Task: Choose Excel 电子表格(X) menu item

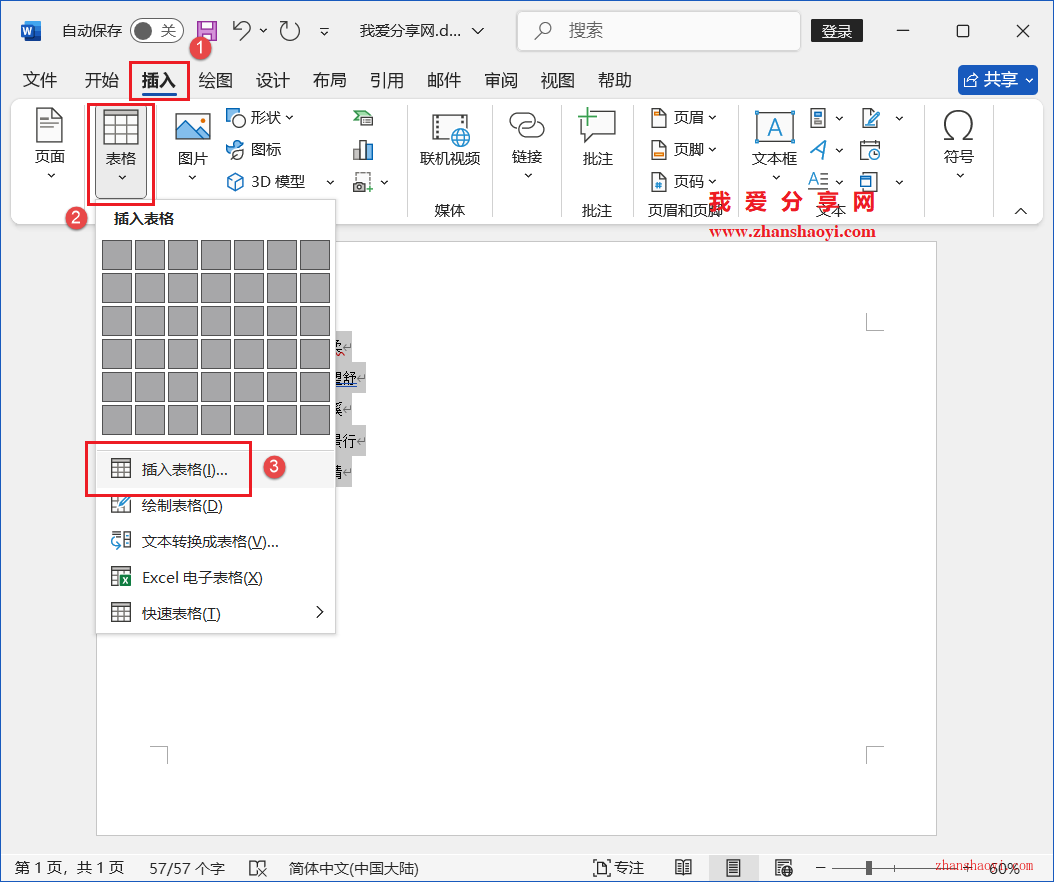Action: point(215,577)
